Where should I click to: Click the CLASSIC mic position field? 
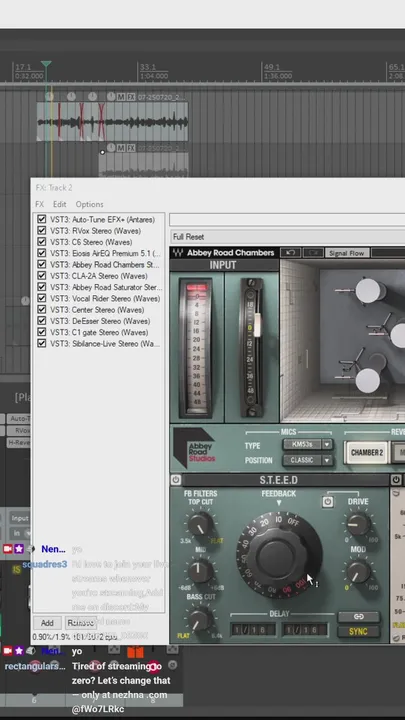[x=302, y=460]
